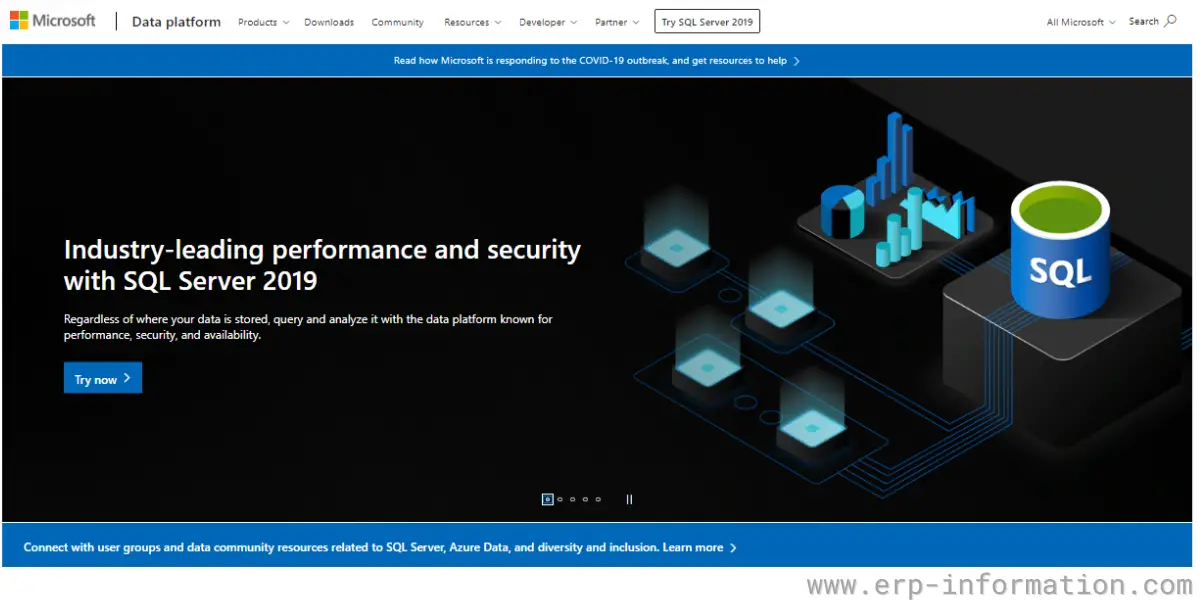Open the All Microsoft dropdown

coord(1081,22)
